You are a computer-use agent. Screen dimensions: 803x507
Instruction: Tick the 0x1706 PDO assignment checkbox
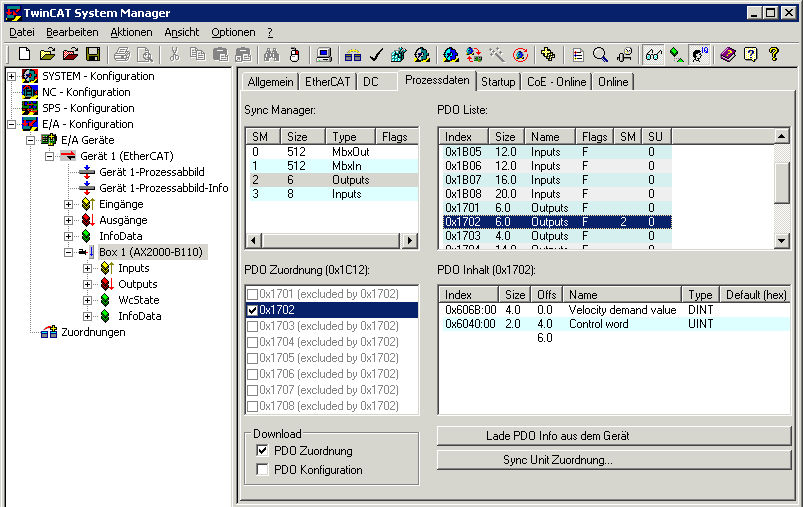click(x=252, y=374)
